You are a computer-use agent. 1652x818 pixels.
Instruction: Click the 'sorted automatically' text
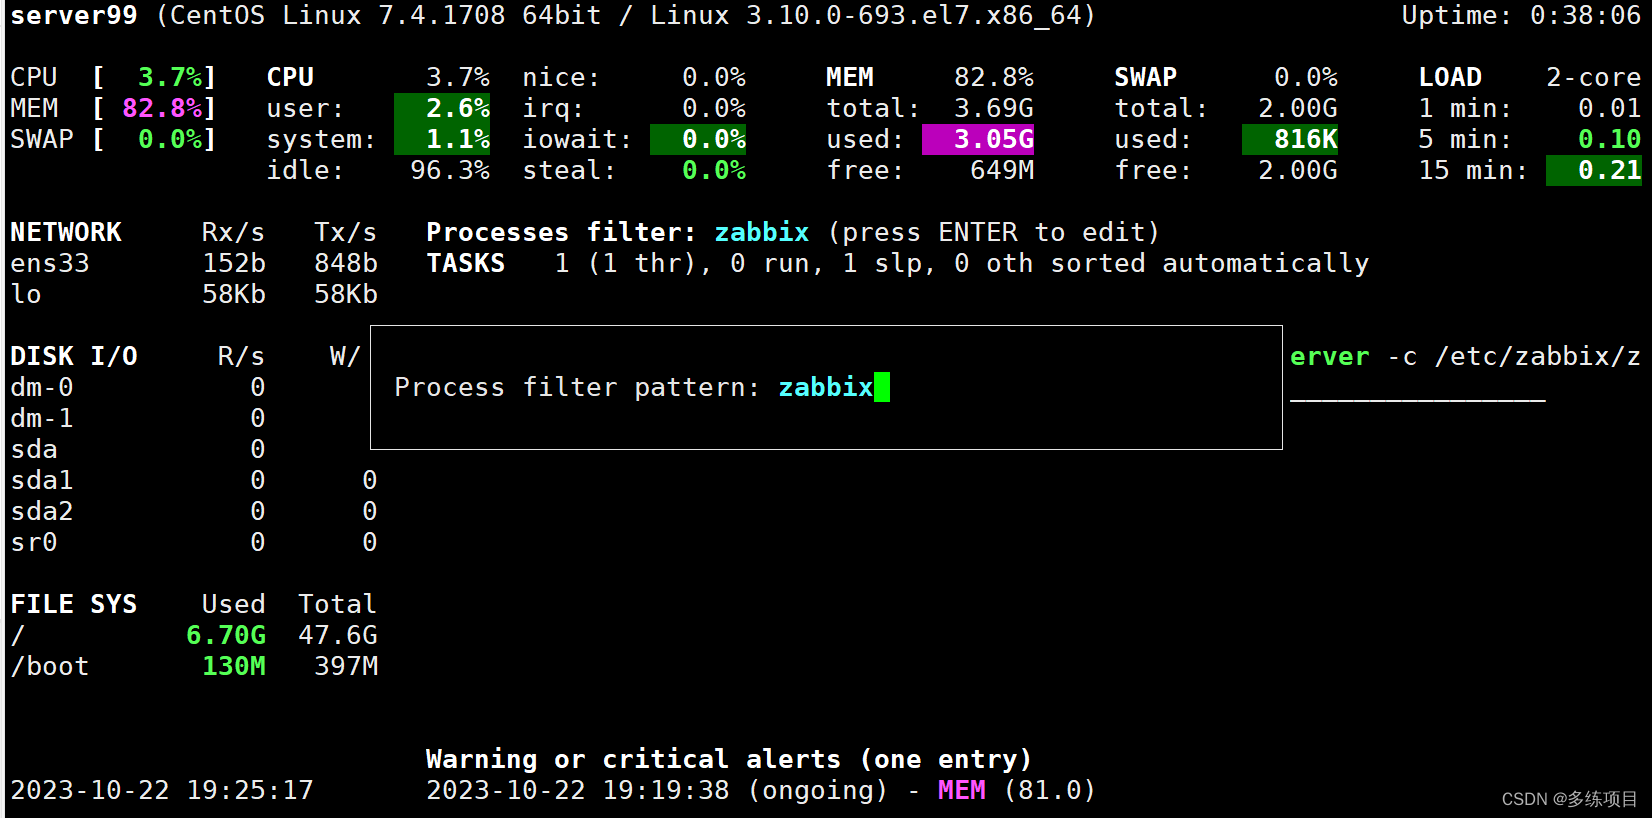(1210, 263)
